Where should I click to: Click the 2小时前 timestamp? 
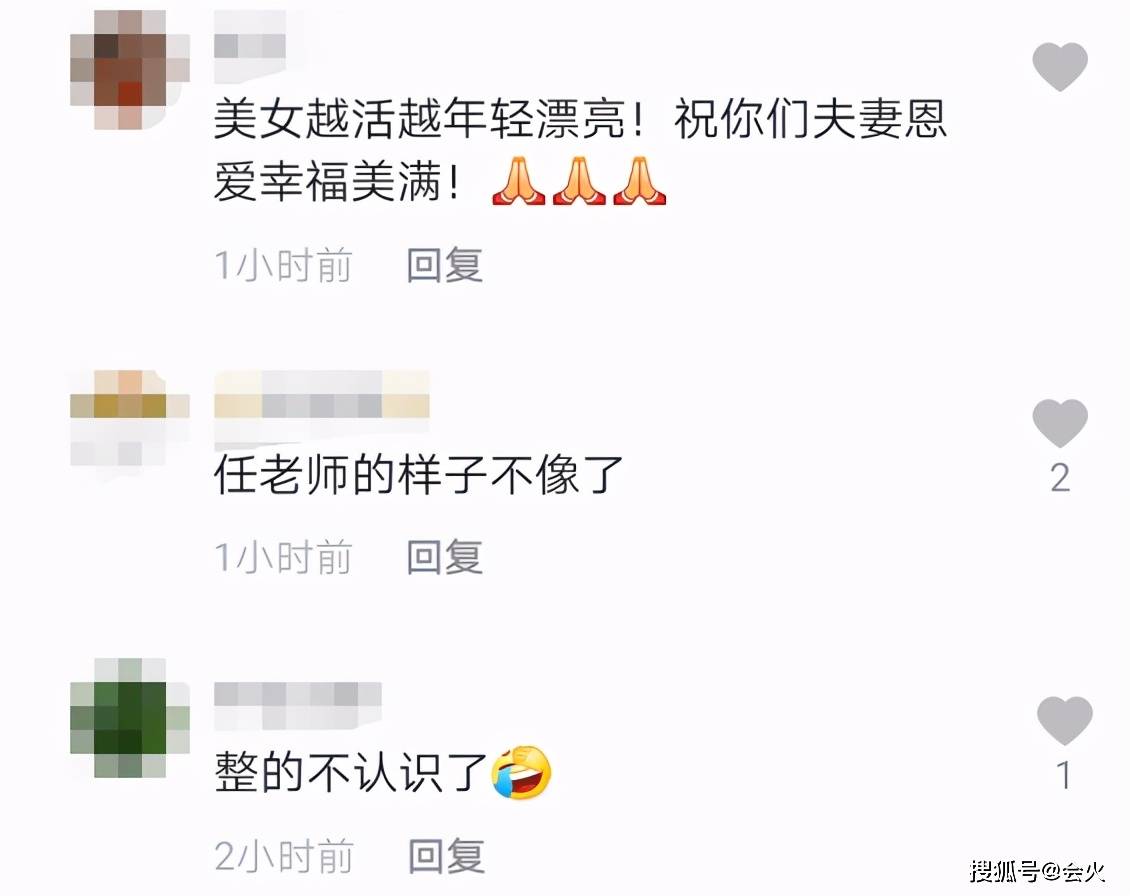tap(284, 856)
